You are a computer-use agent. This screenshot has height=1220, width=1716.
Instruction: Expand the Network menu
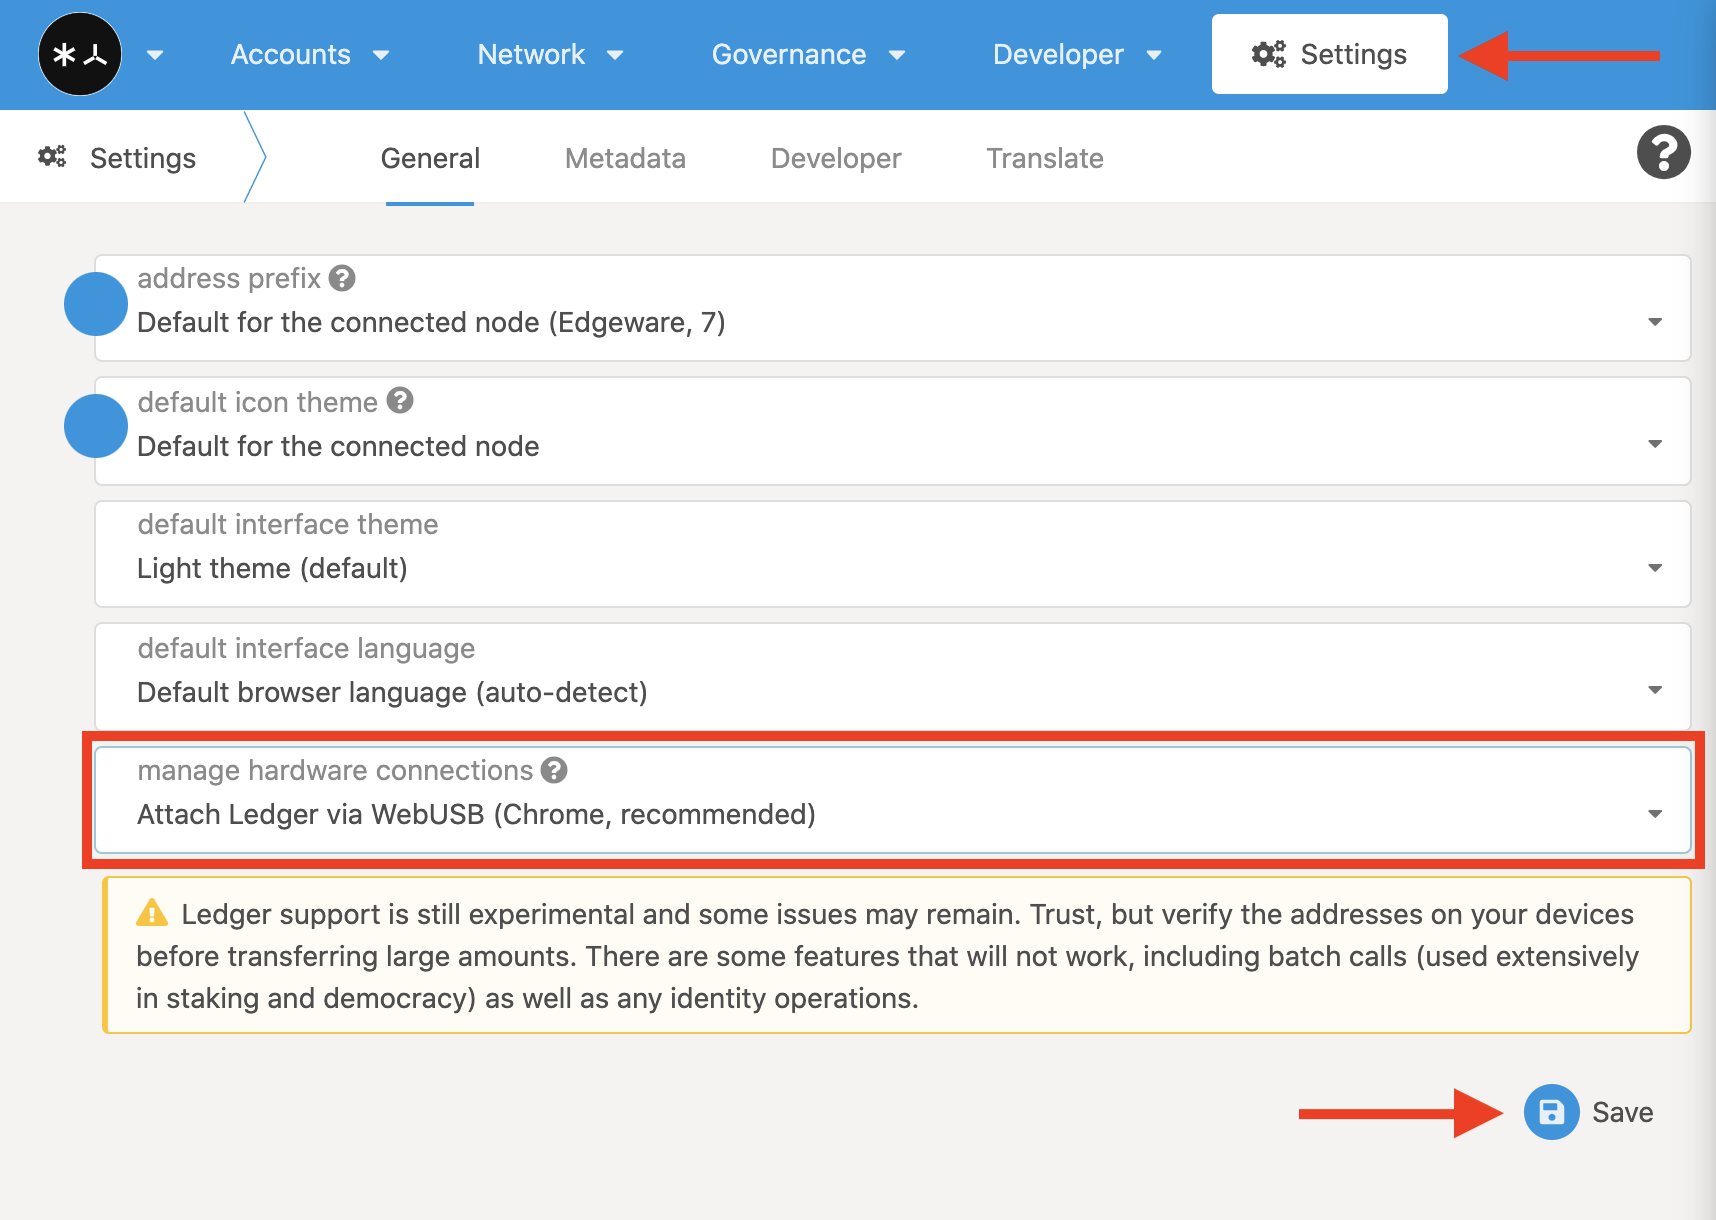549,54
